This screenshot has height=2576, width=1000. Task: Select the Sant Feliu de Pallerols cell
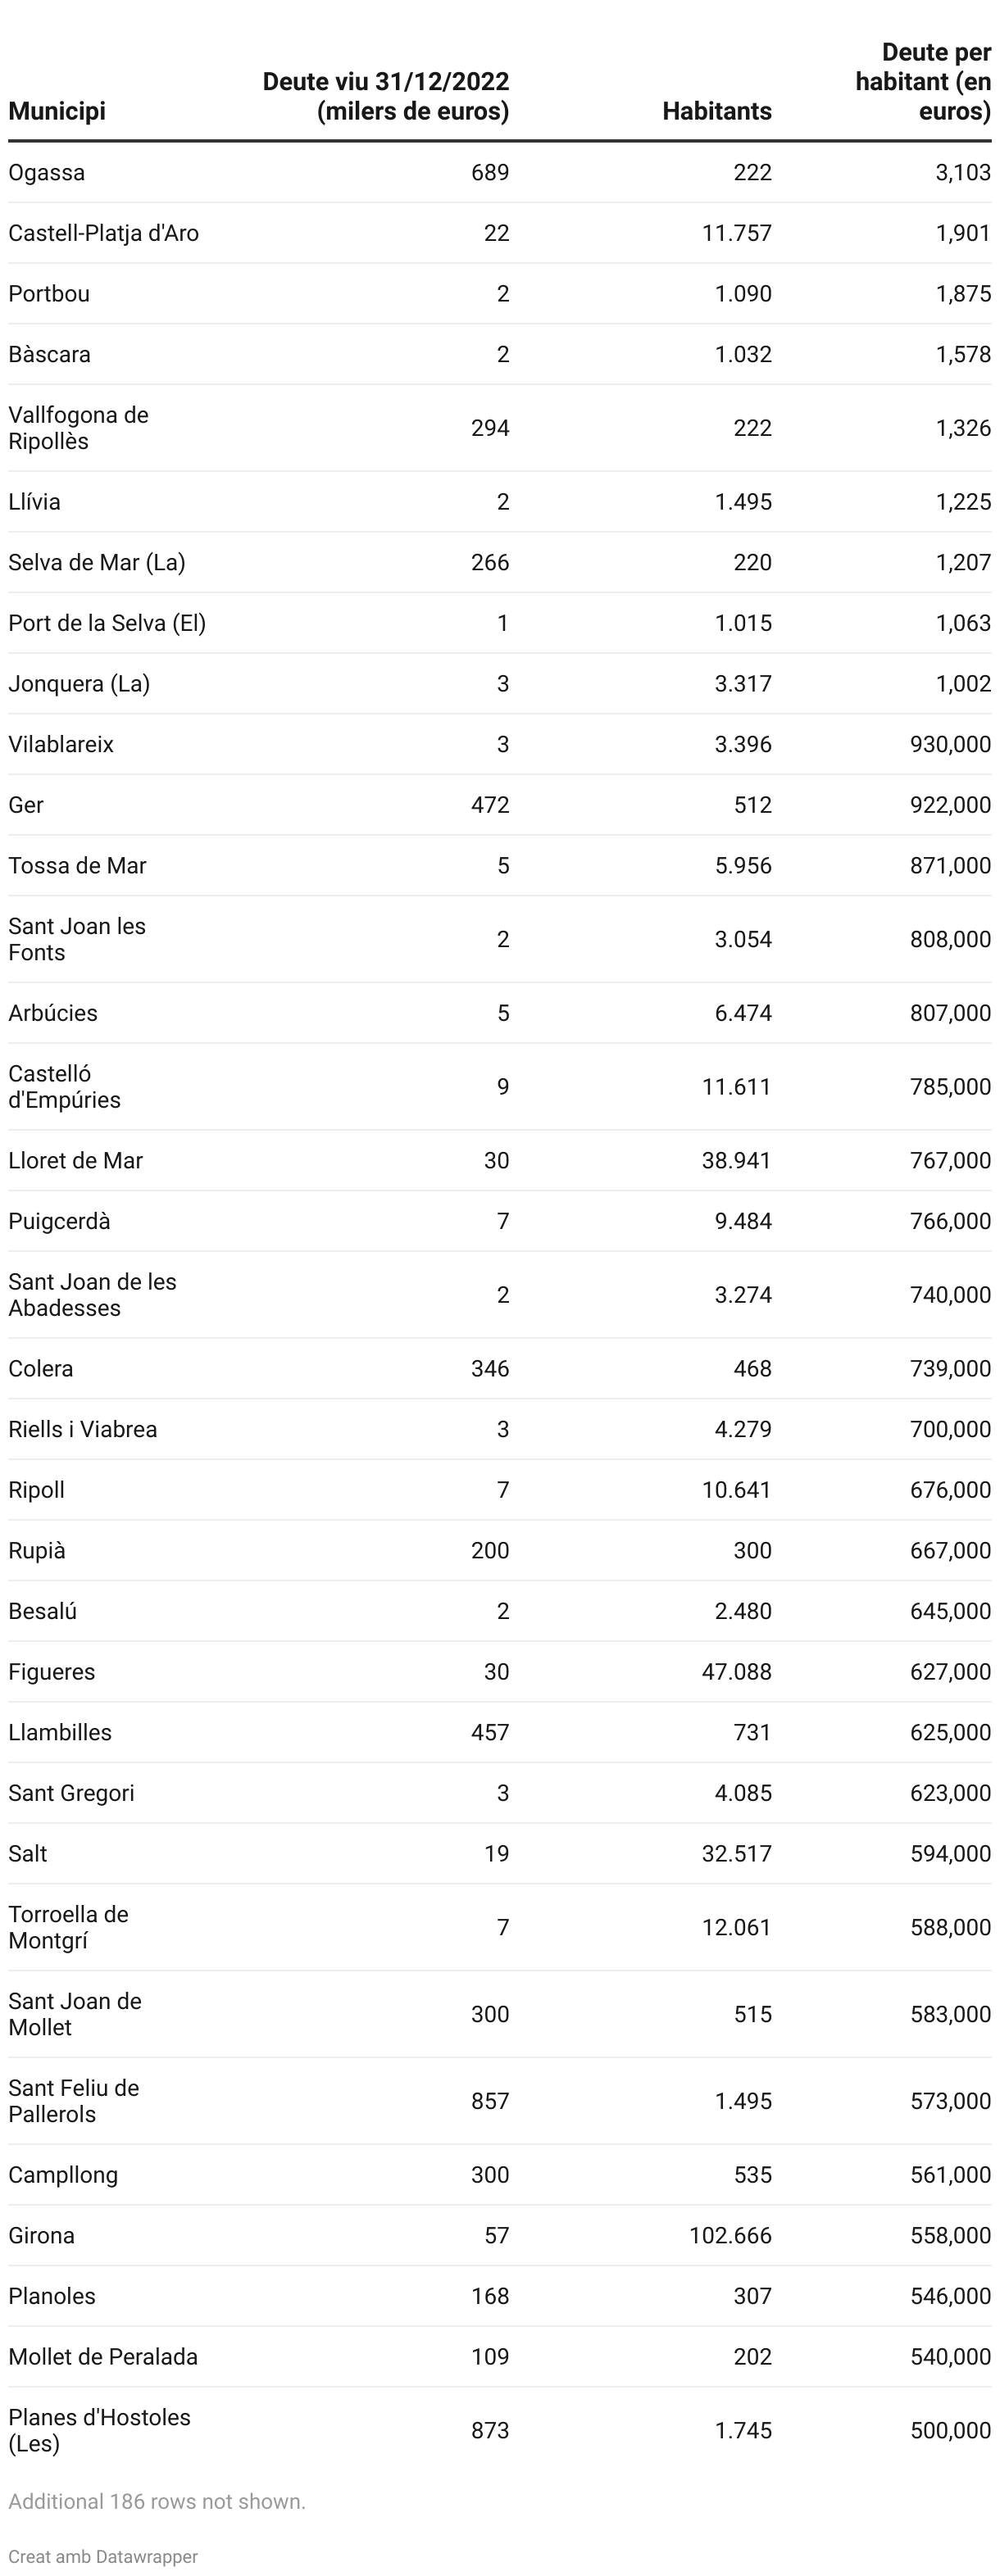[74, 2100]
